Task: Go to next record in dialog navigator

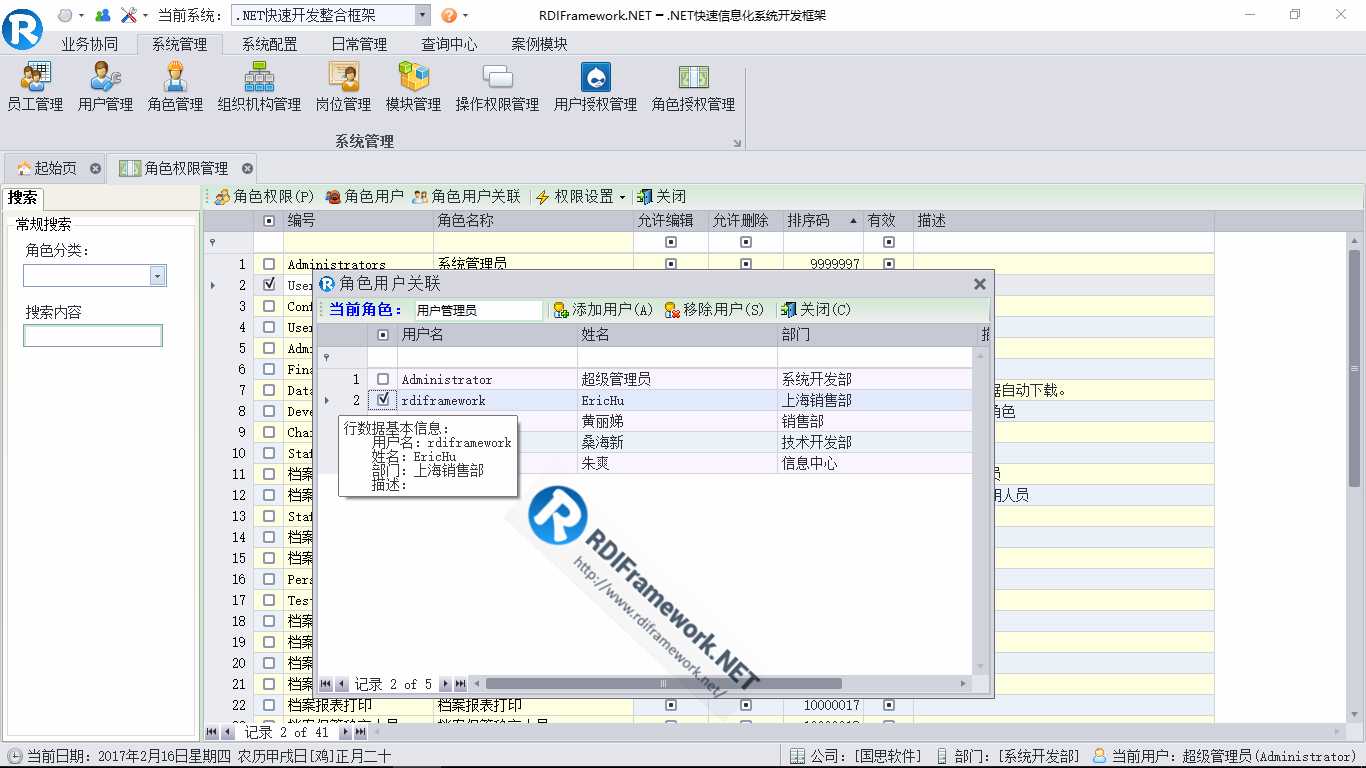Action: coord(445,684)
